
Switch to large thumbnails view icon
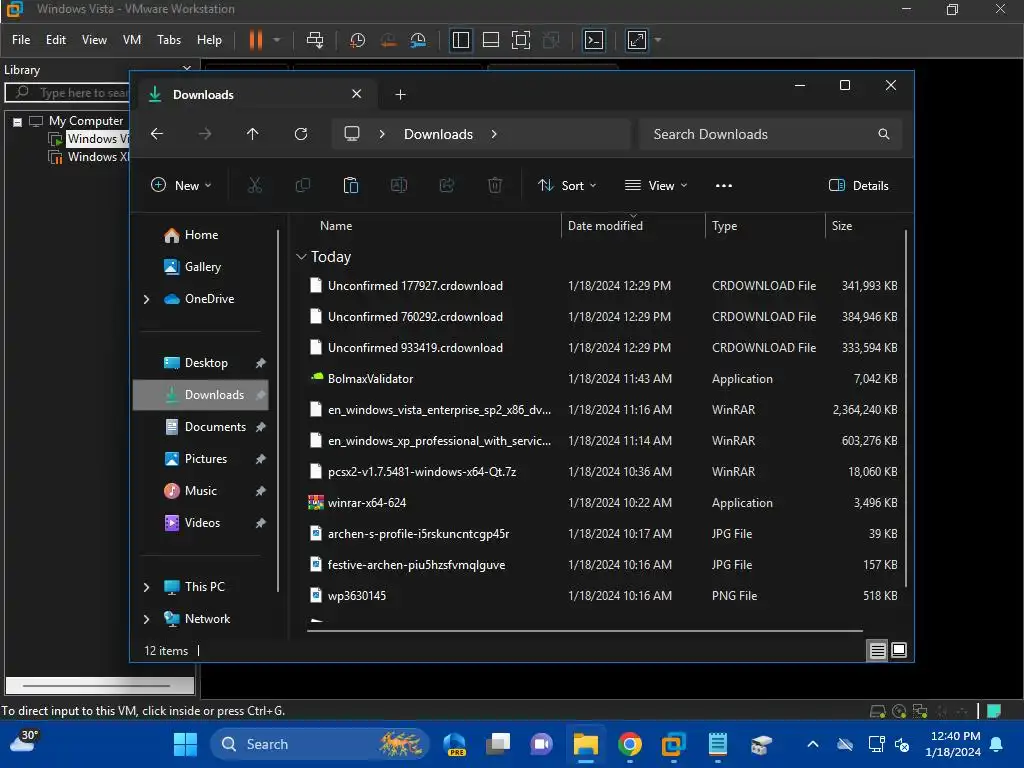pos(899,650)
